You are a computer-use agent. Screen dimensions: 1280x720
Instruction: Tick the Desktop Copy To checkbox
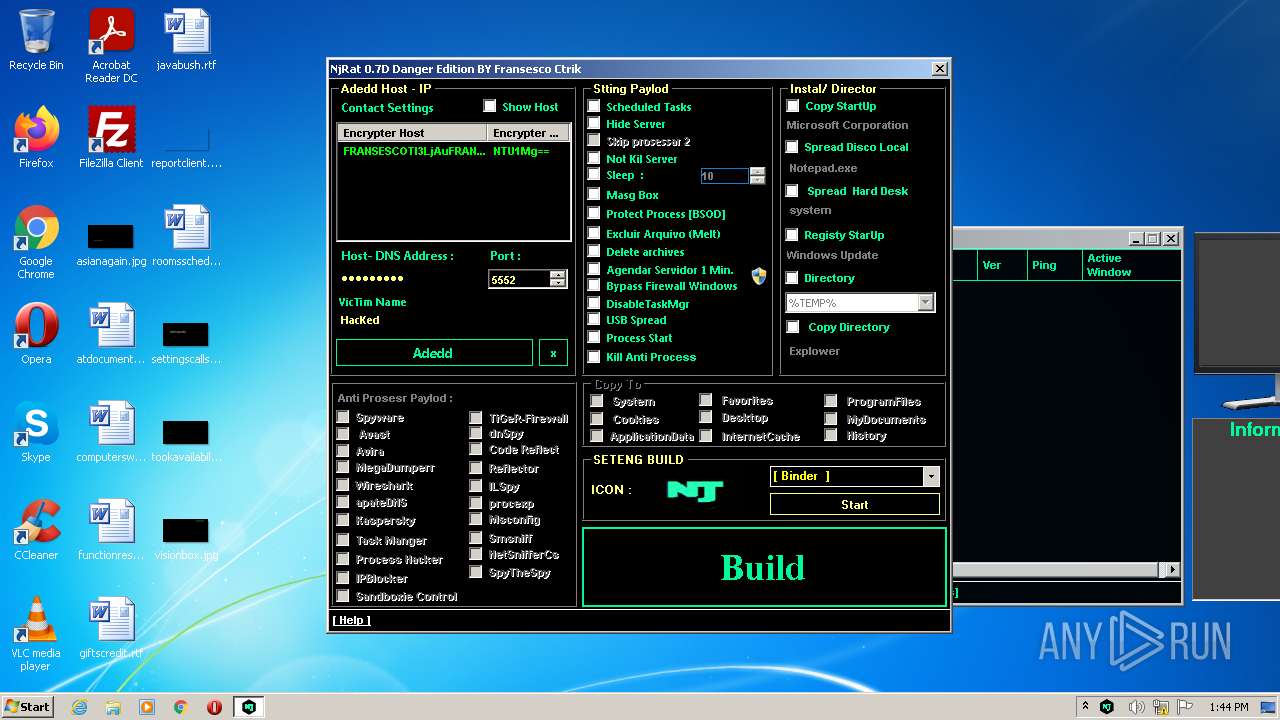click(x=706, y=417)
